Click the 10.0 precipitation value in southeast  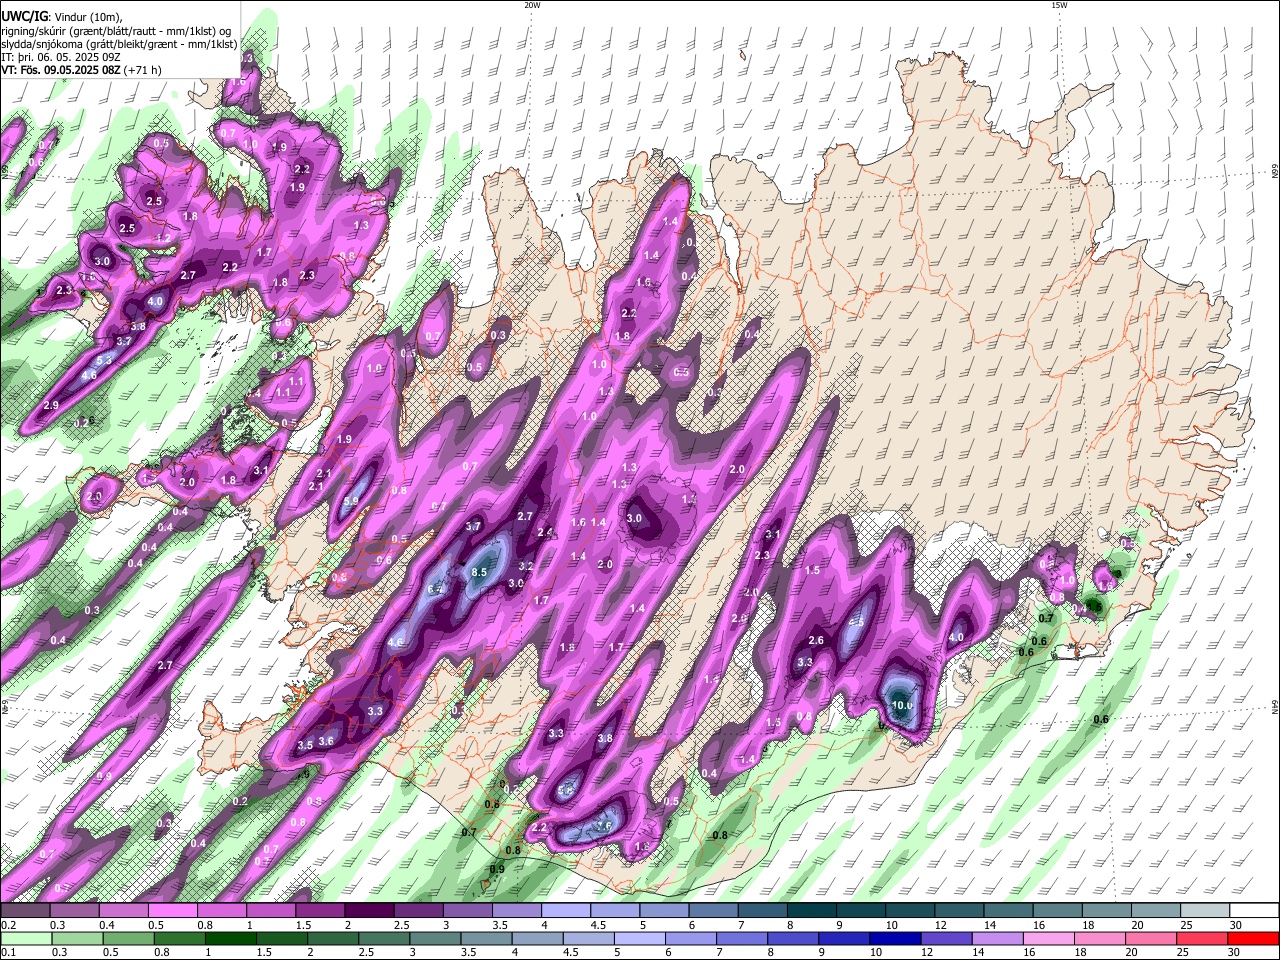tap(902, 705)
